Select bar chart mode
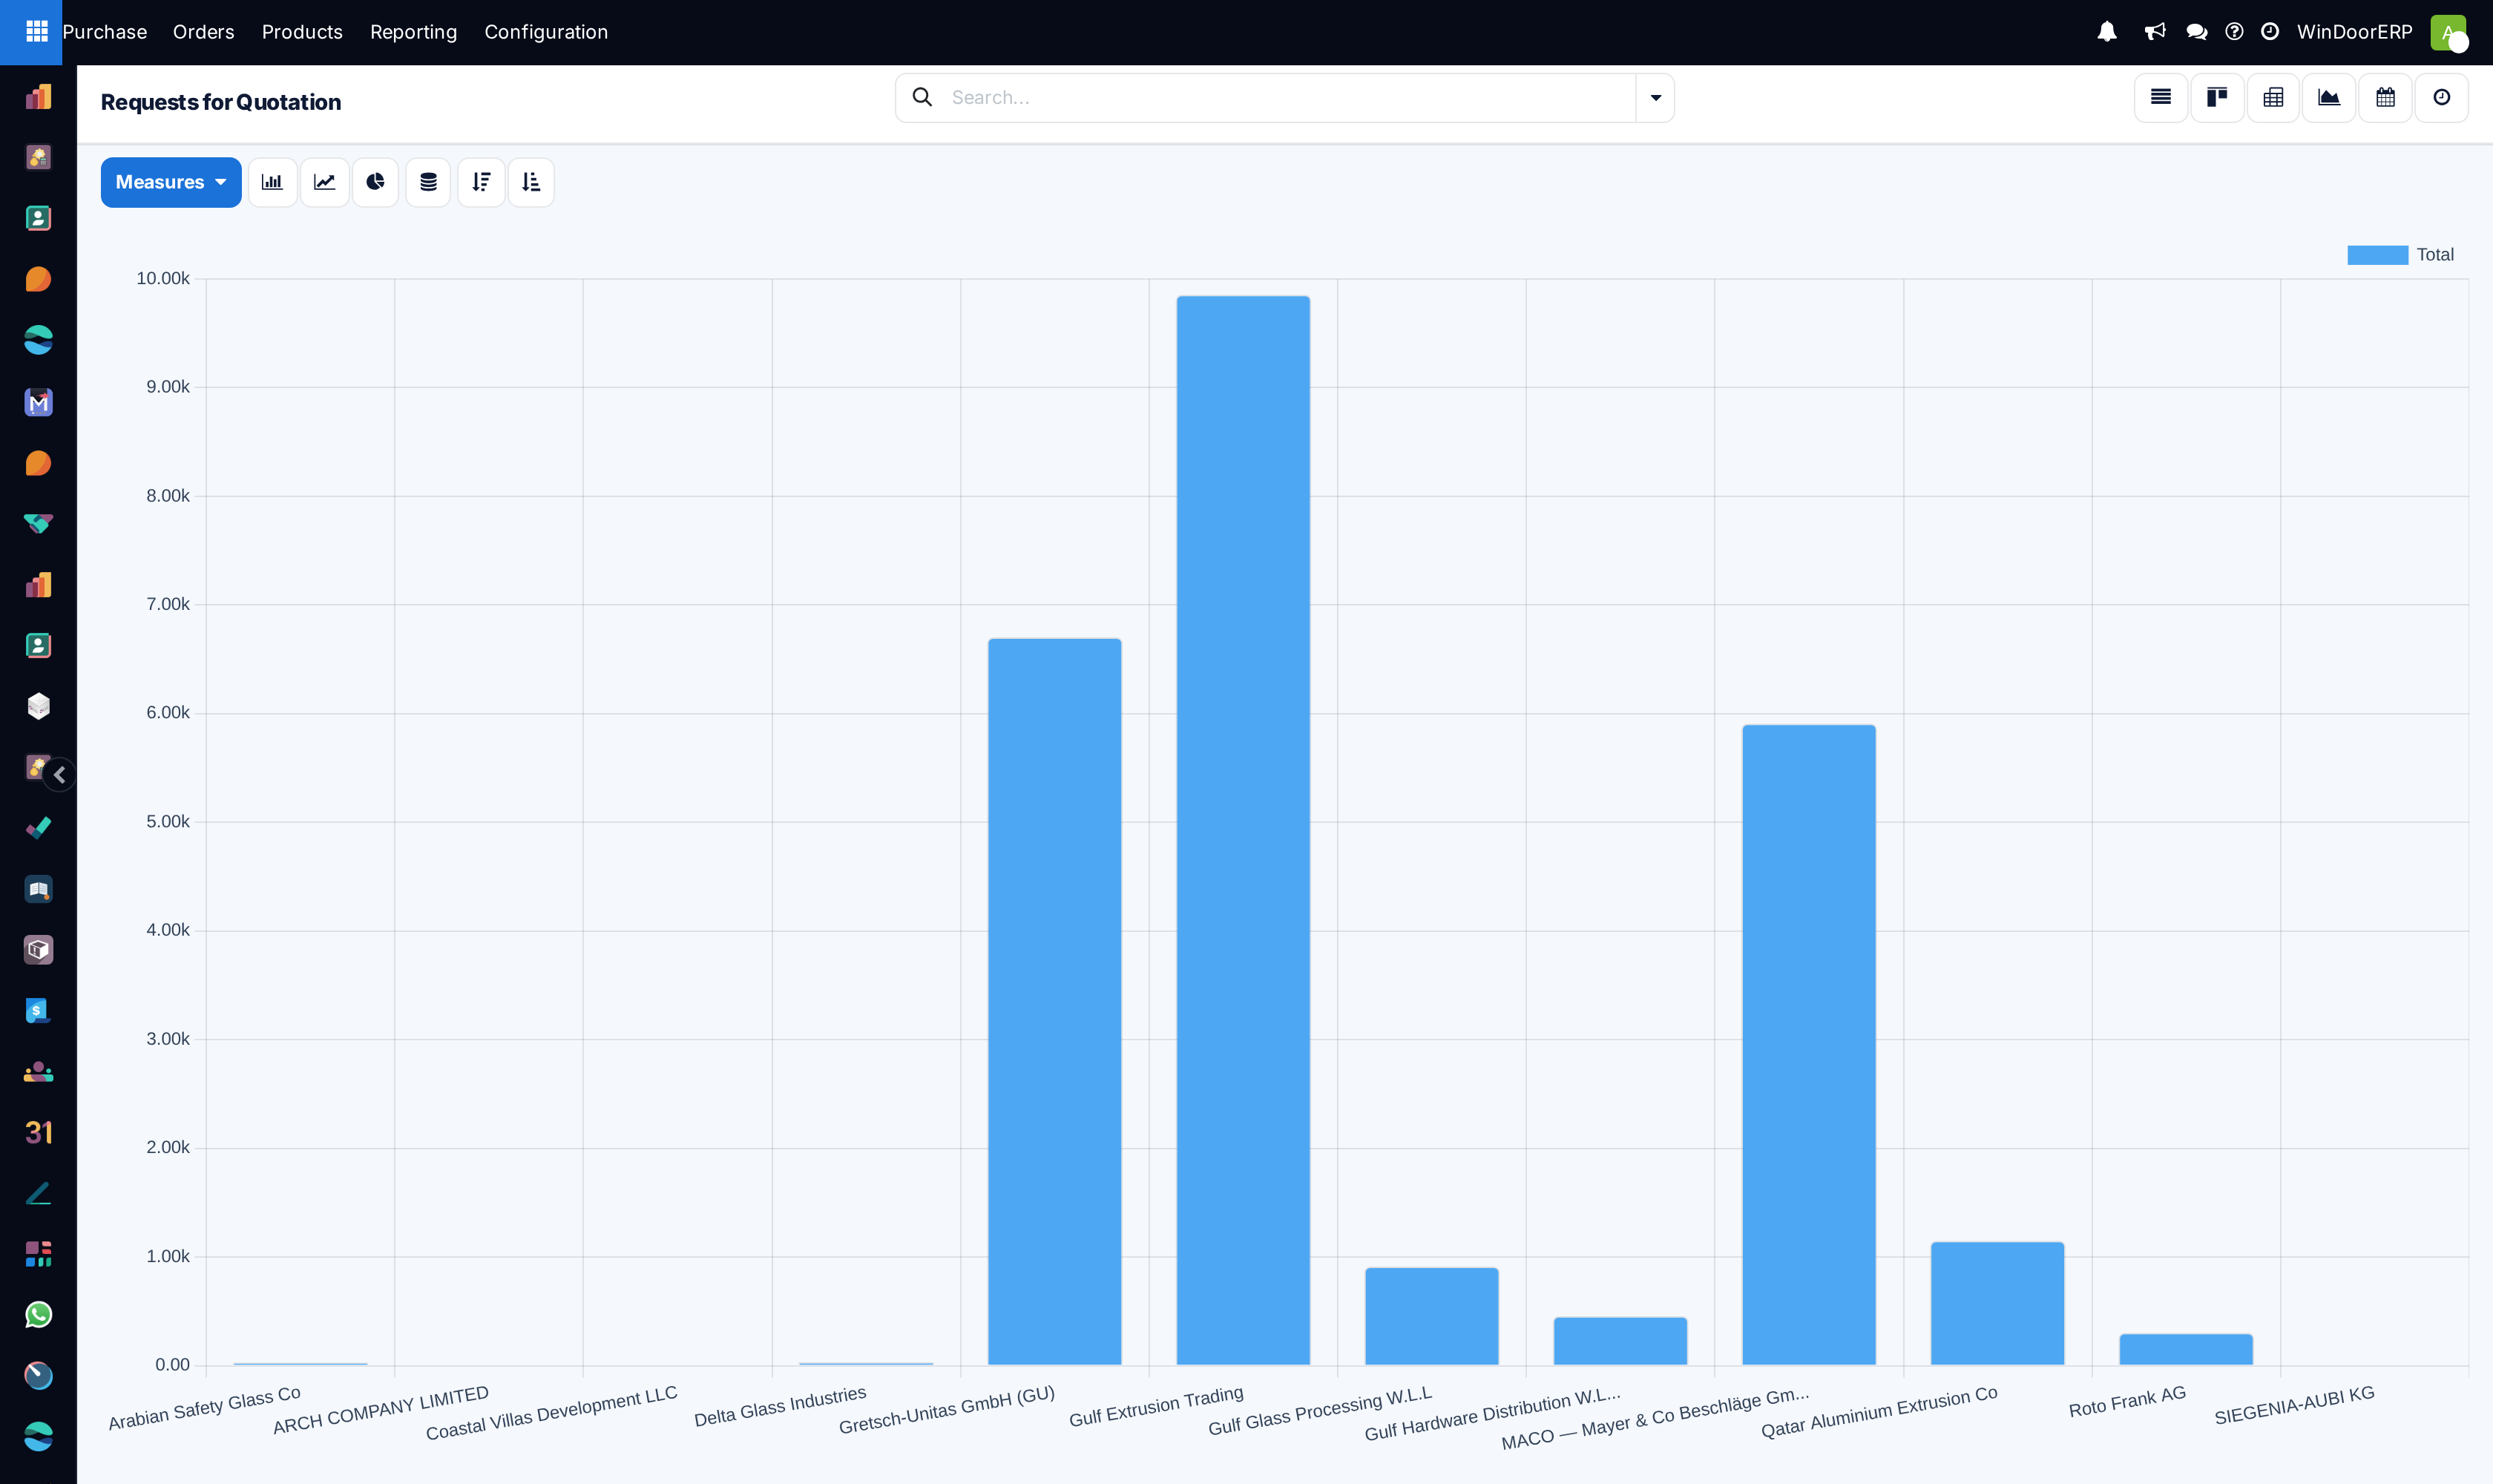The image size is (2493, 1484). [272, 182]
